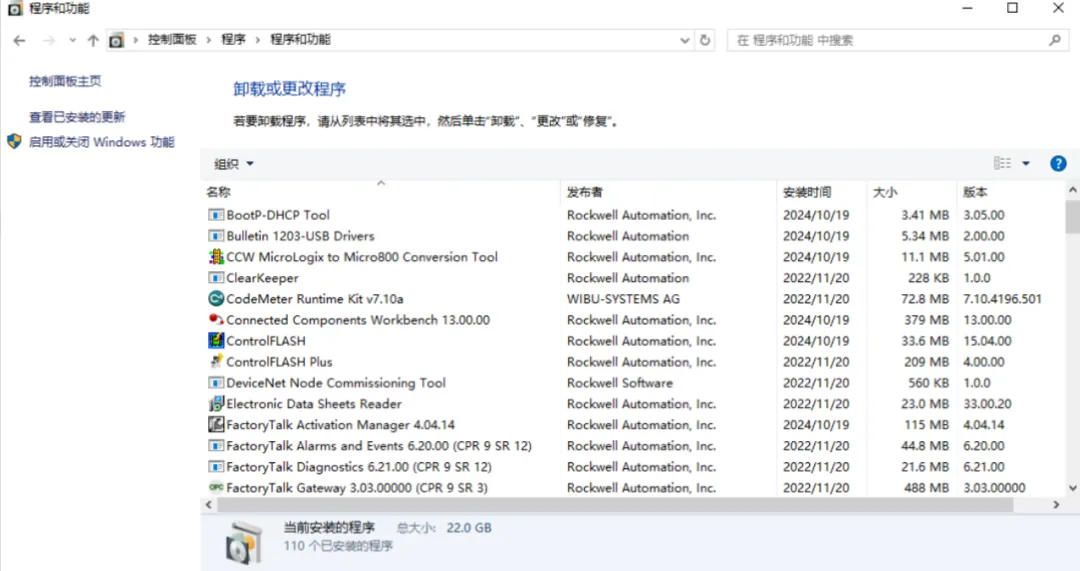Click 程序和功能 in the breadcrumb path

pos(300,40)
